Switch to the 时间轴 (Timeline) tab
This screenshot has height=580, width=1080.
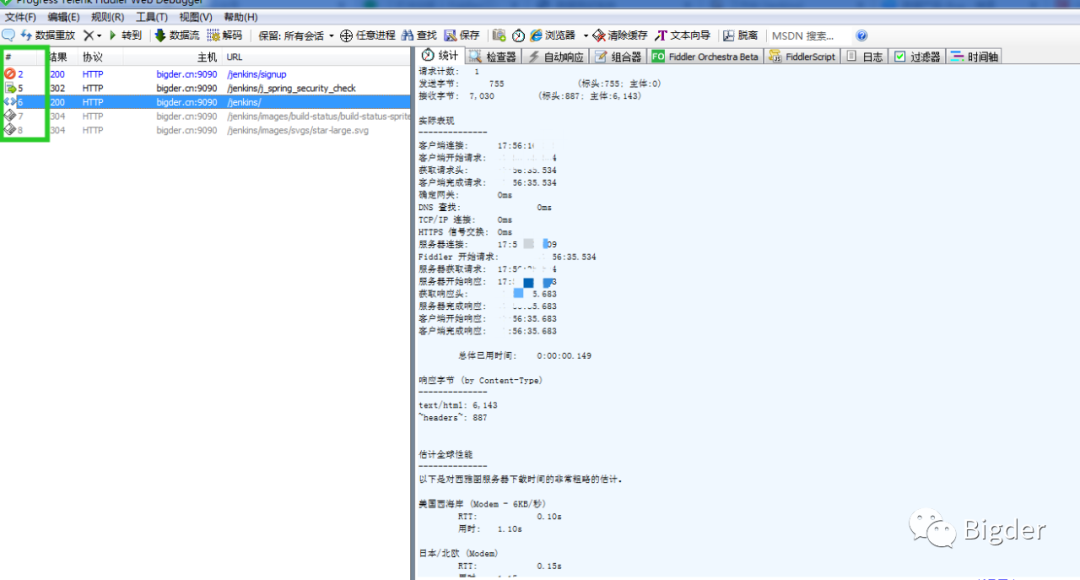975,56
